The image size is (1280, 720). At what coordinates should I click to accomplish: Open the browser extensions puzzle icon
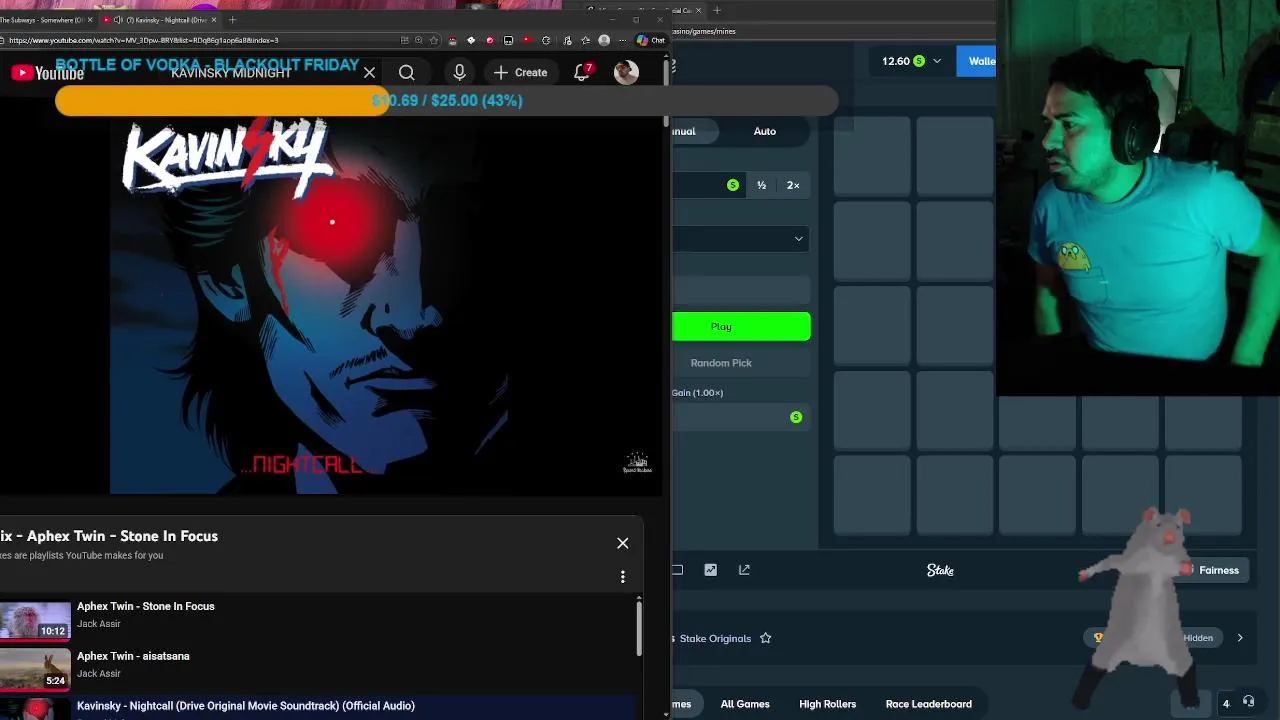pos(546,40)
